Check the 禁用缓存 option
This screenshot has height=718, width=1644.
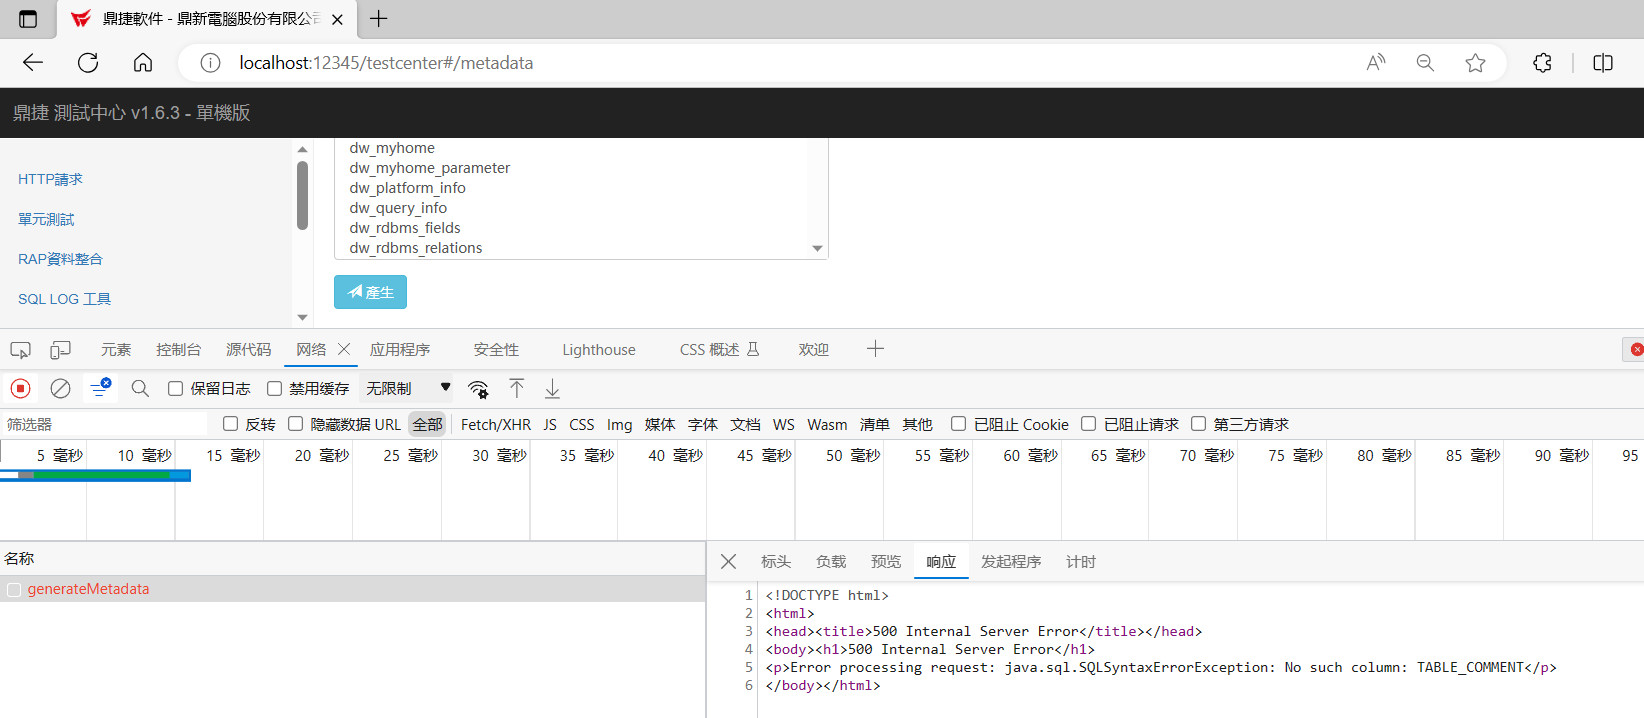275,388
